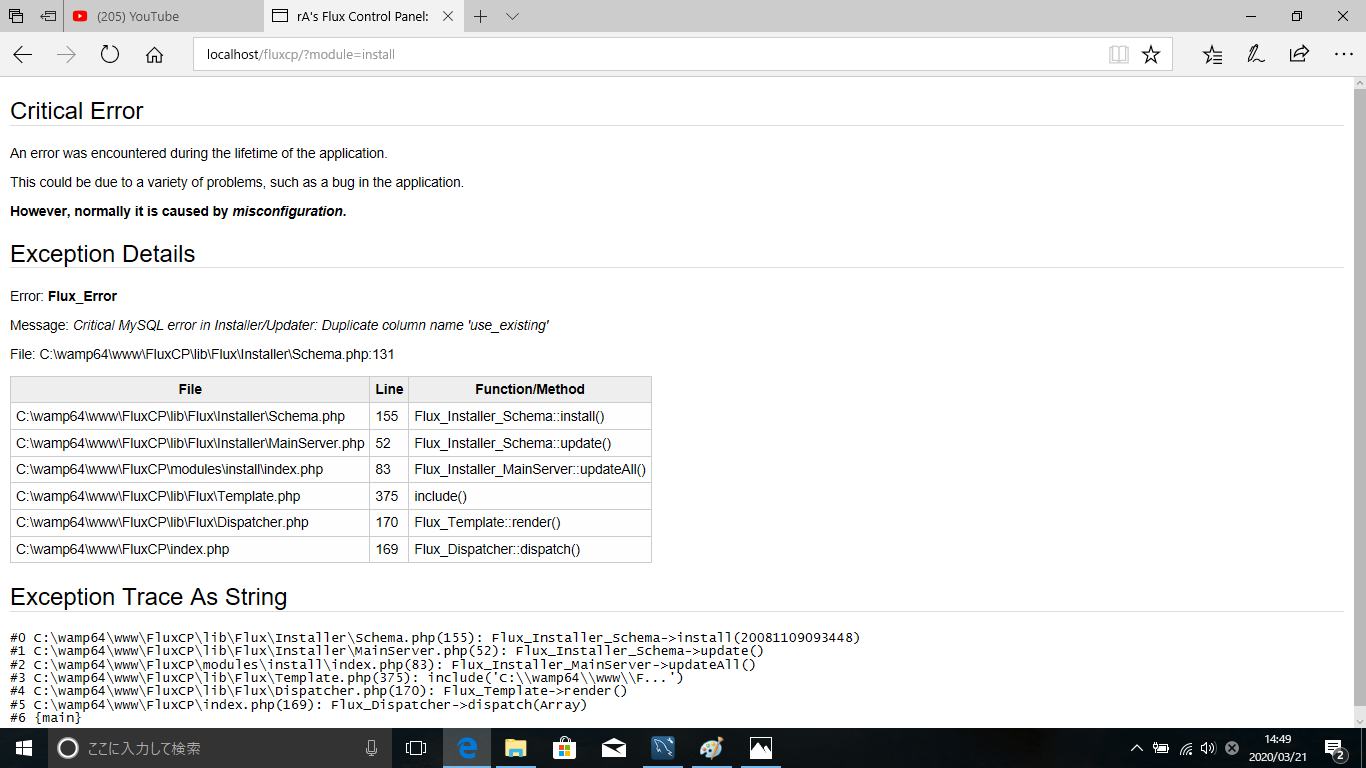Close the rA's Flux Control Panel tab
The image size is (1366, 768).
446,16
